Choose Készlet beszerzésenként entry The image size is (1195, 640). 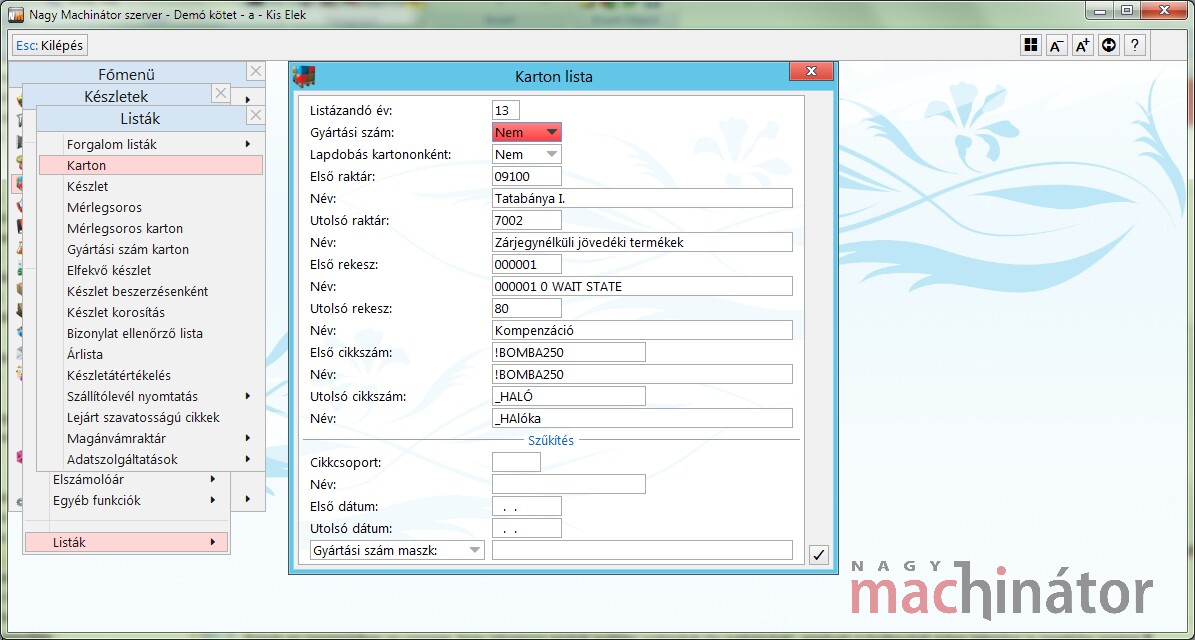tap(151, 291)
